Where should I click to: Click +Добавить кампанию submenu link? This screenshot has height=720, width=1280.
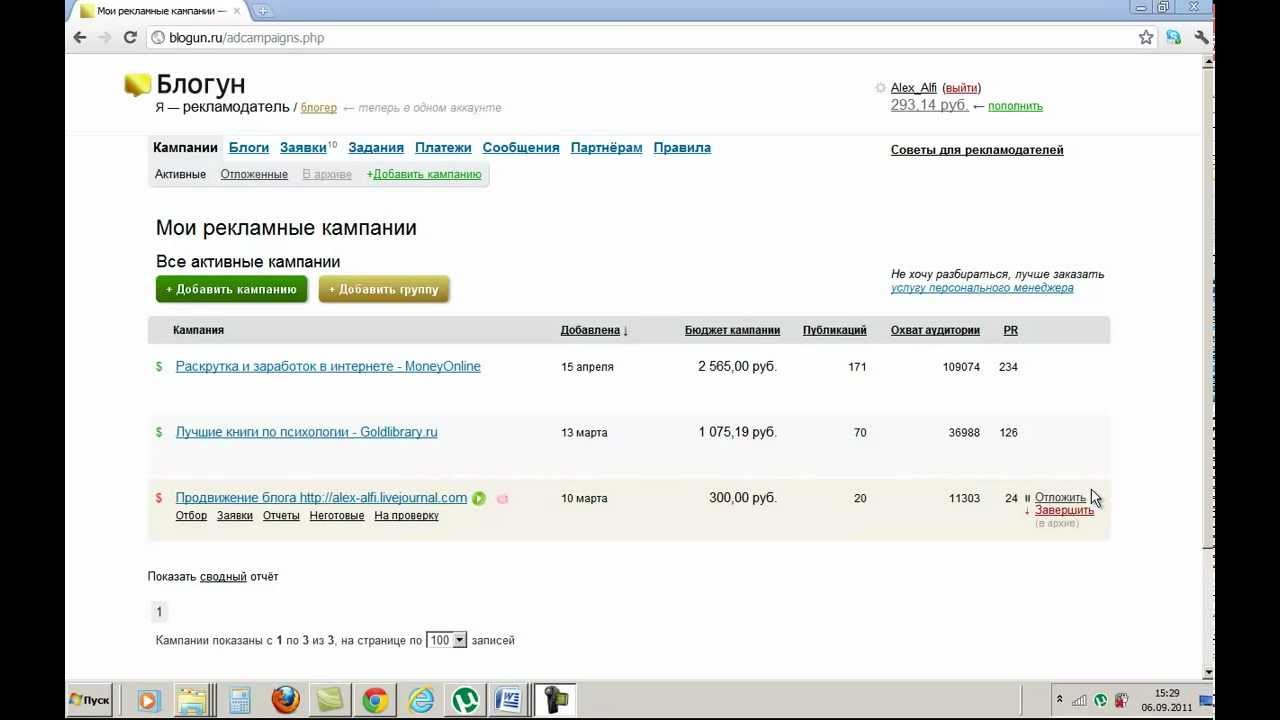(424, 174)
